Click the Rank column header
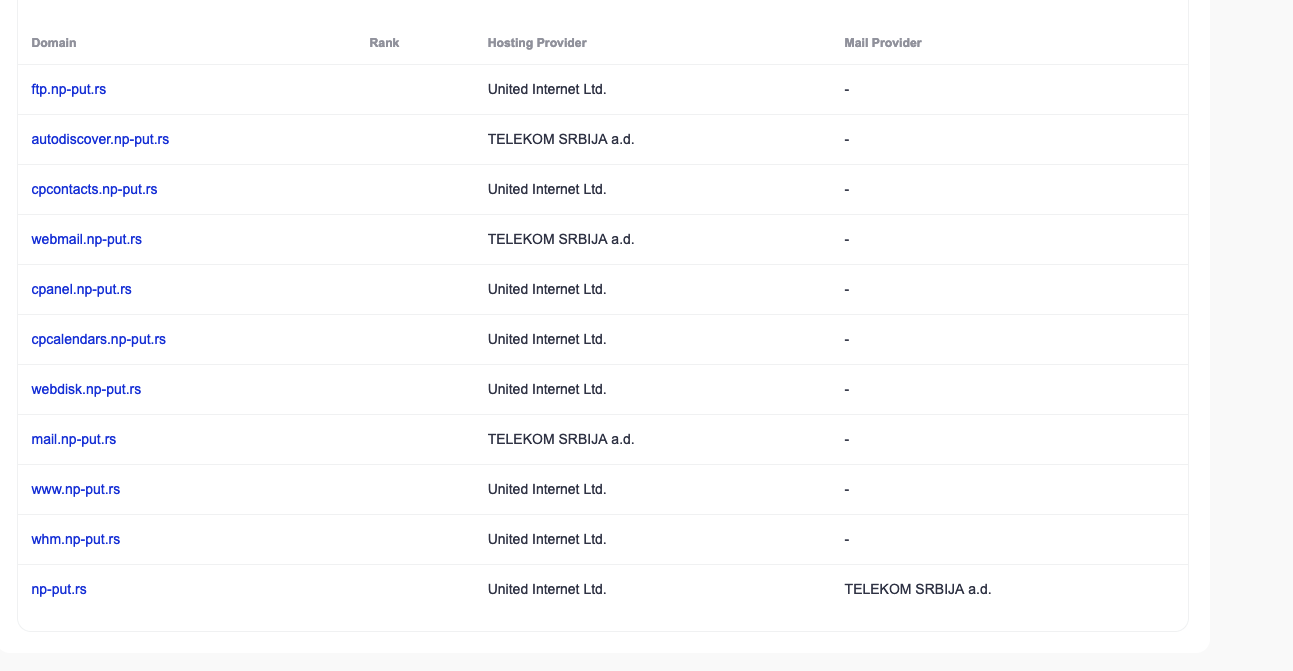1293x671 pixels. (384, 43)
